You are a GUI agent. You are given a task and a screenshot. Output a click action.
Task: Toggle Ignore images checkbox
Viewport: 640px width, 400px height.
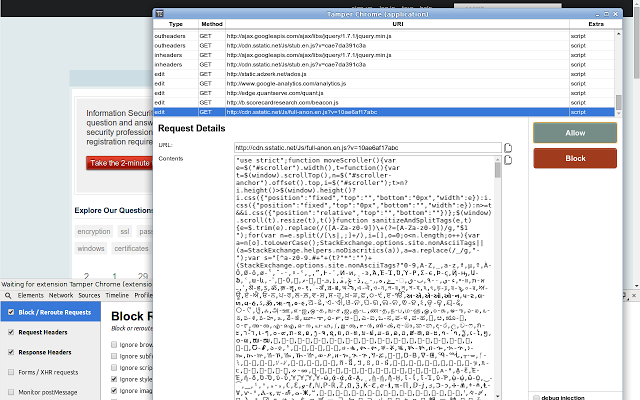[x=114, y=390]
